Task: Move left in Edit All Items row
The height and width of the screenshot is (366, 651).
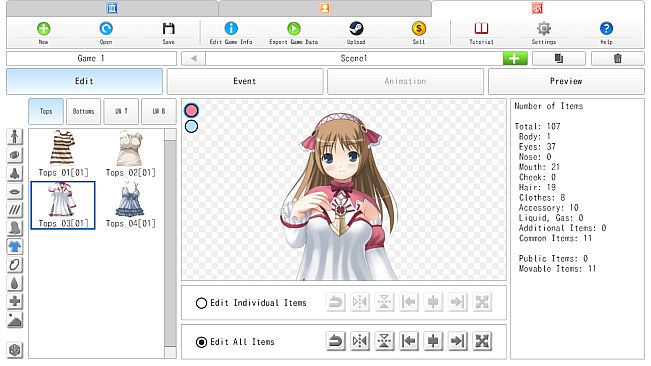Action: pos(409,341)
